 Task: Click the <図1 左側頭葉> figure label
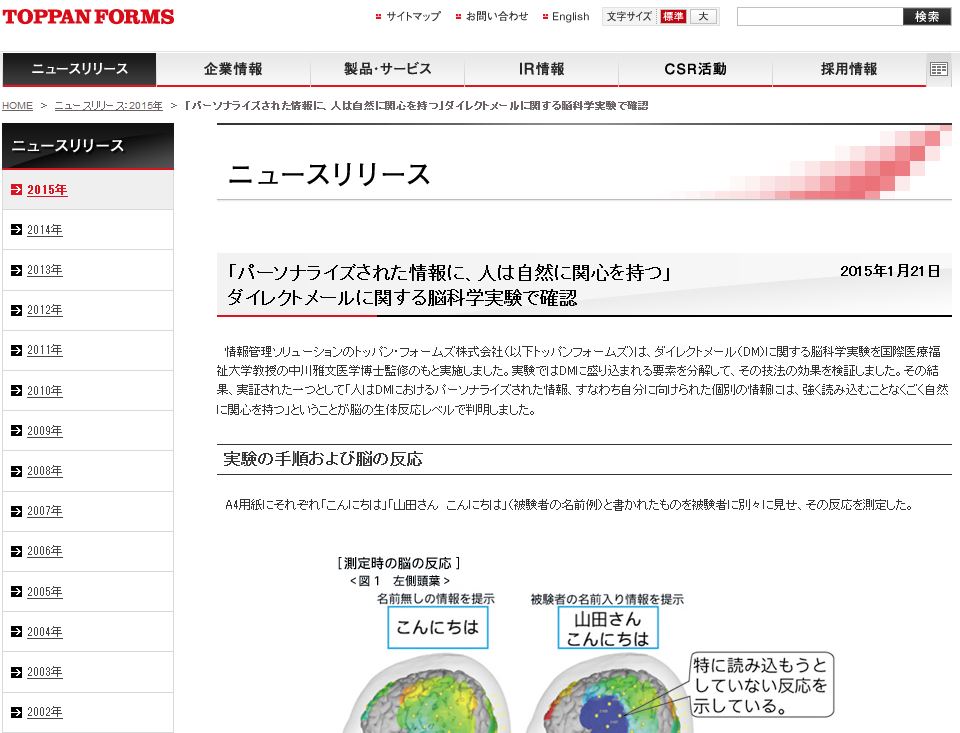(400, 581)
